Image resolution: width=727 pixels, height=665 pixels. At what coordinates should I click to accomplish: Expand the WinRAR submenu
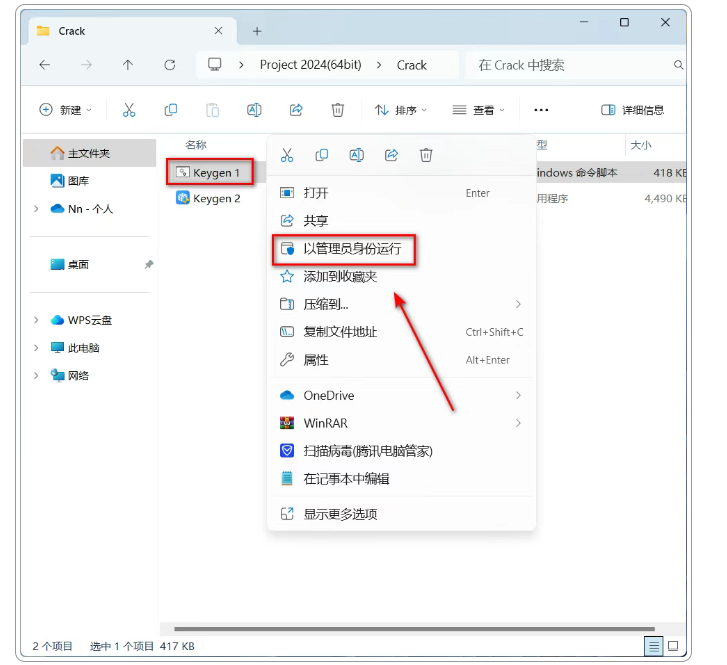point(518,423)
